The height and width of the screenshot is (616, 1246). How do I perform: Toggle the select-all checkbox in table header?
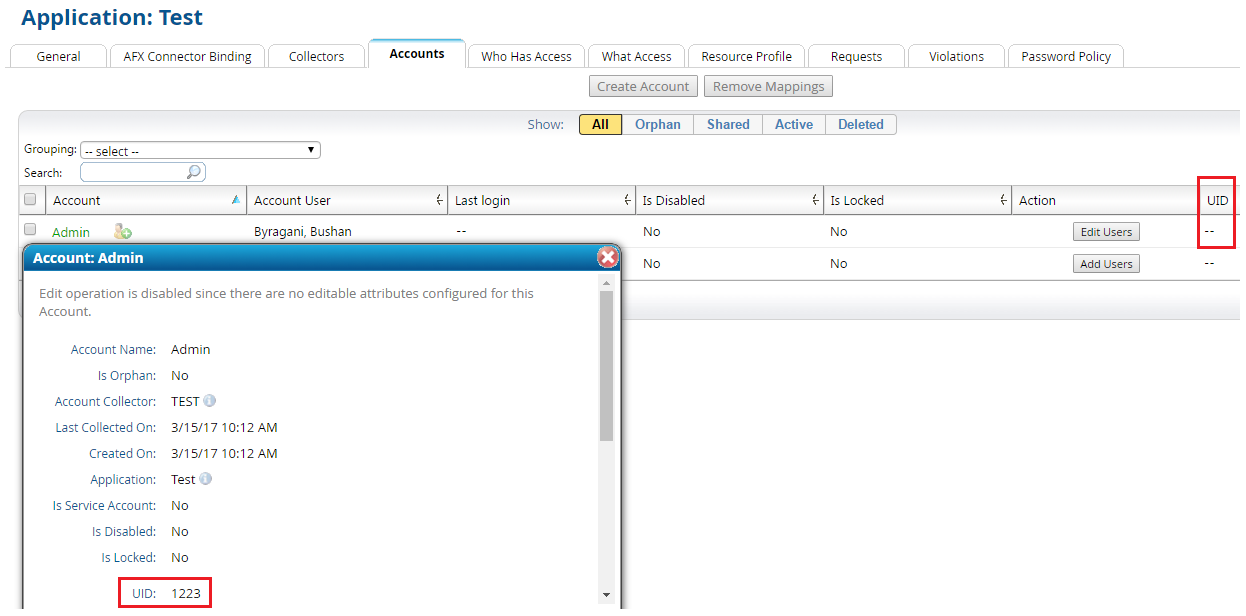click(30, 200)
